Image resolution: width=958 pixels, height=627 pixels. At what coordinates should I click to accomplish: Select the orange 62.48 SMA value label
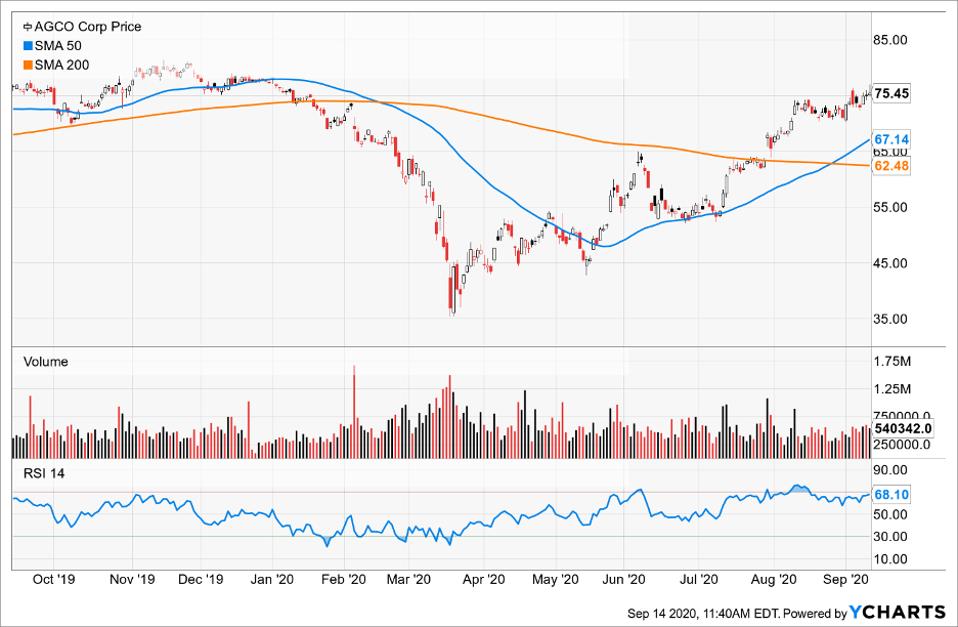(x=891, y=165)
